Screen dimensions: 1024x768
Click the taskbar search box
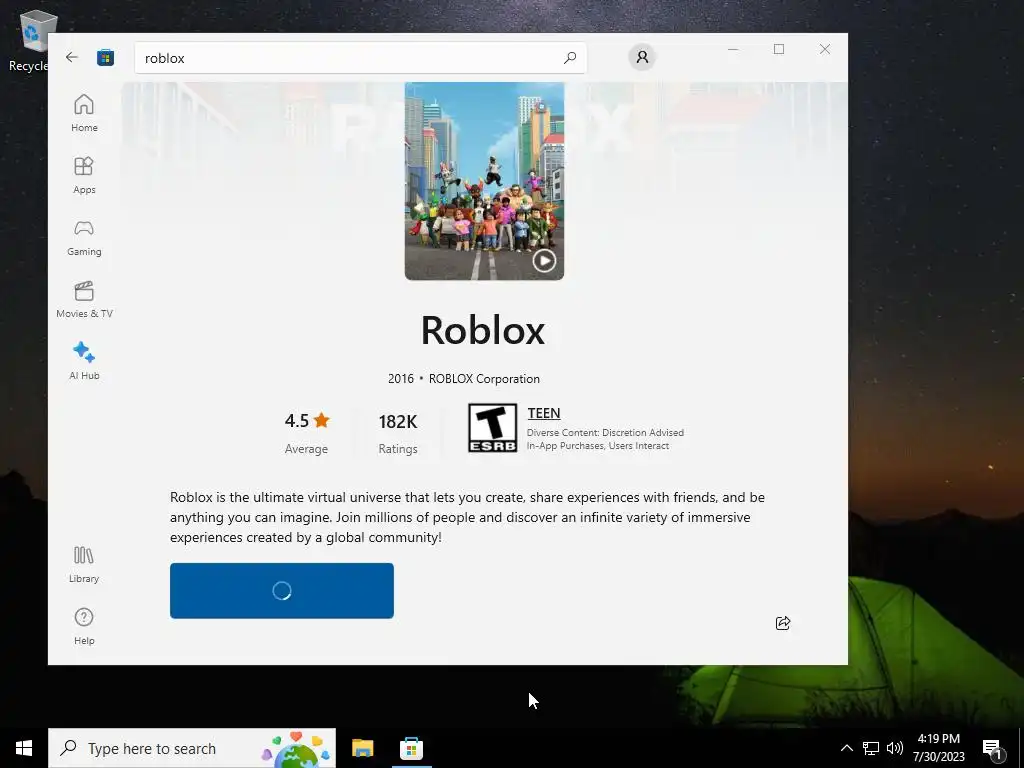pos(192,748)
